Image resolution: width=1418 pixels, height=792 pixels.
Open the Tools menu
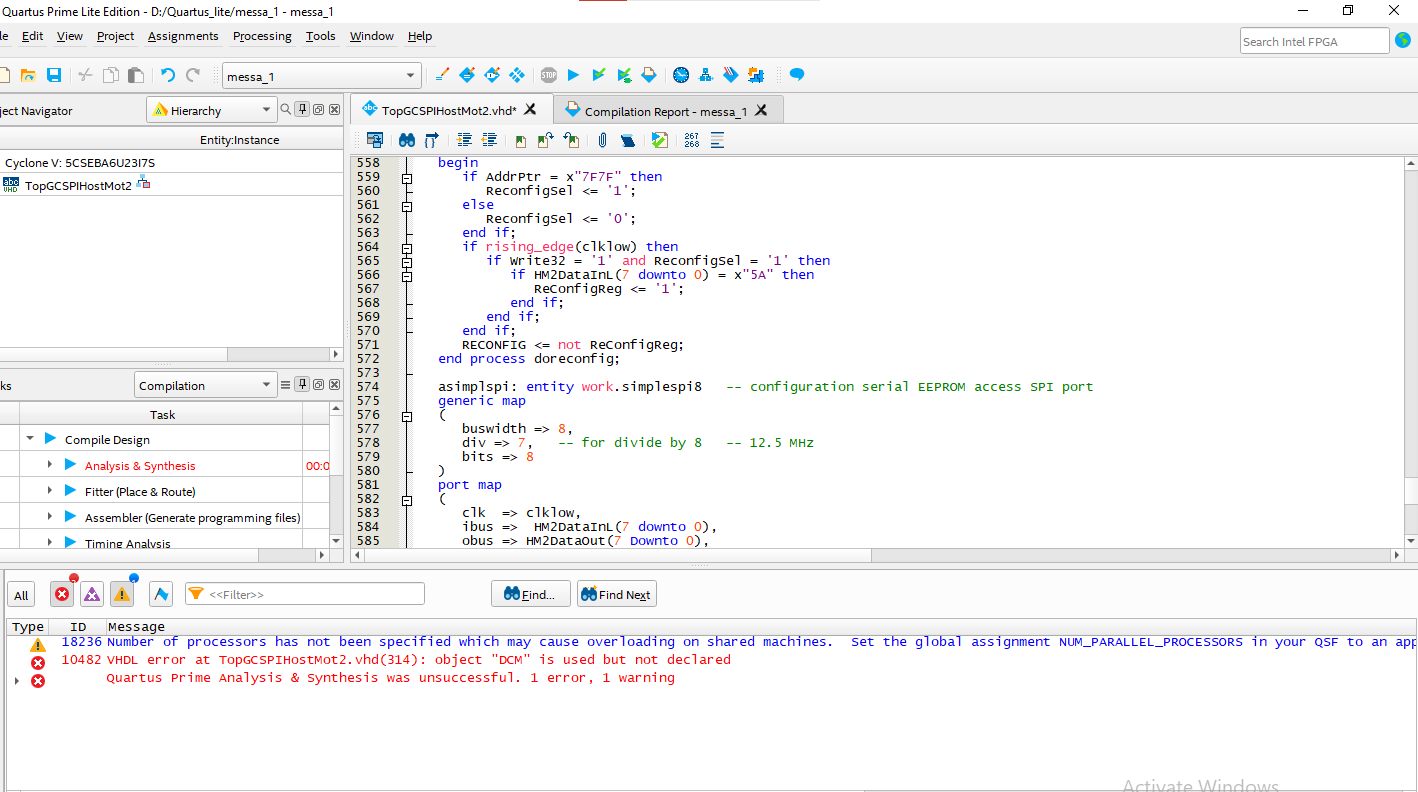pyautogui.click(x=320, y=36)
